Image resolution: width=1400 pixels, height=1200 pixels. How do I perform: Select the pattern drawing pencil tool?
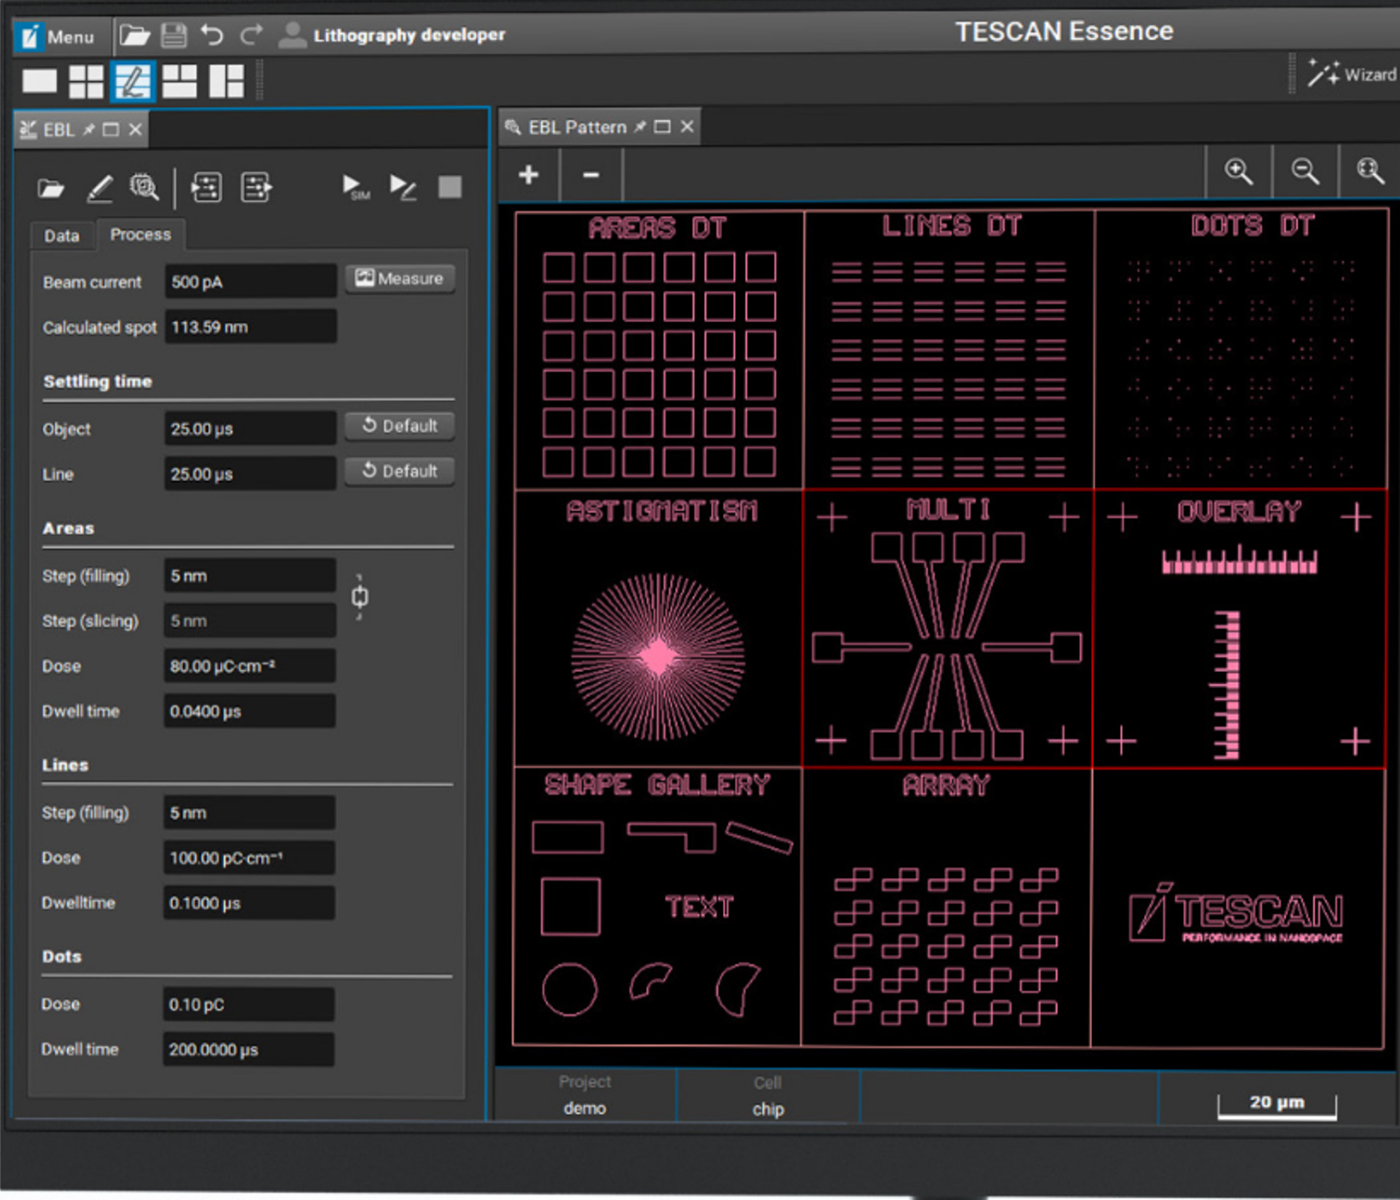click(99, 188)
